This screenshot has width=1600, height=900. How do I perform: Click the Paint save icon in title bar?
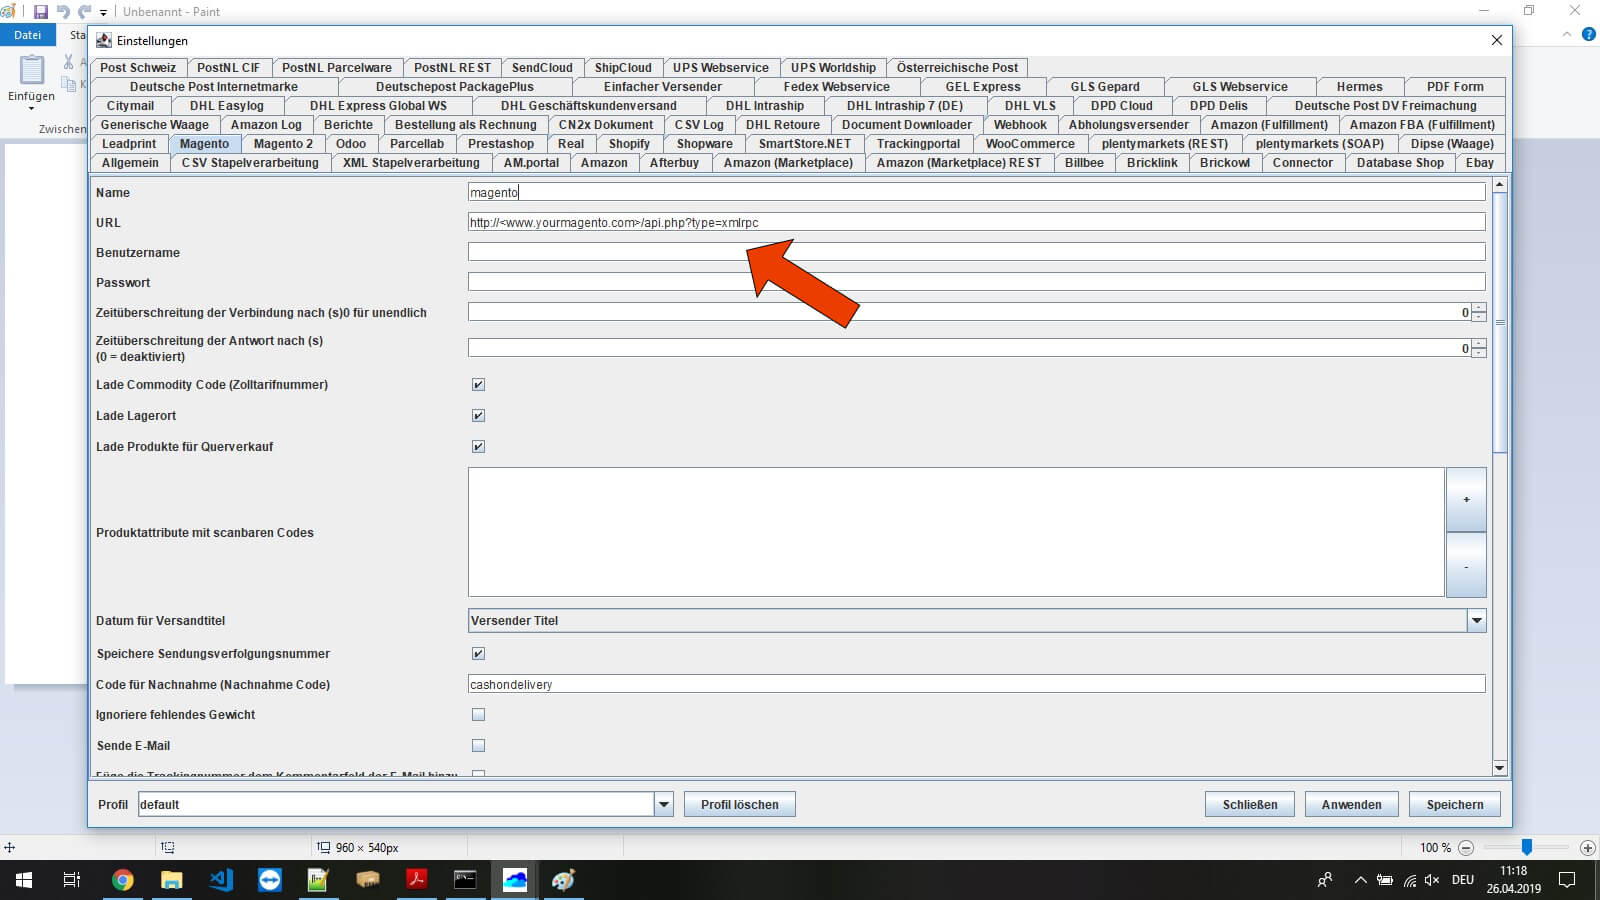click(x=41, y=12)
